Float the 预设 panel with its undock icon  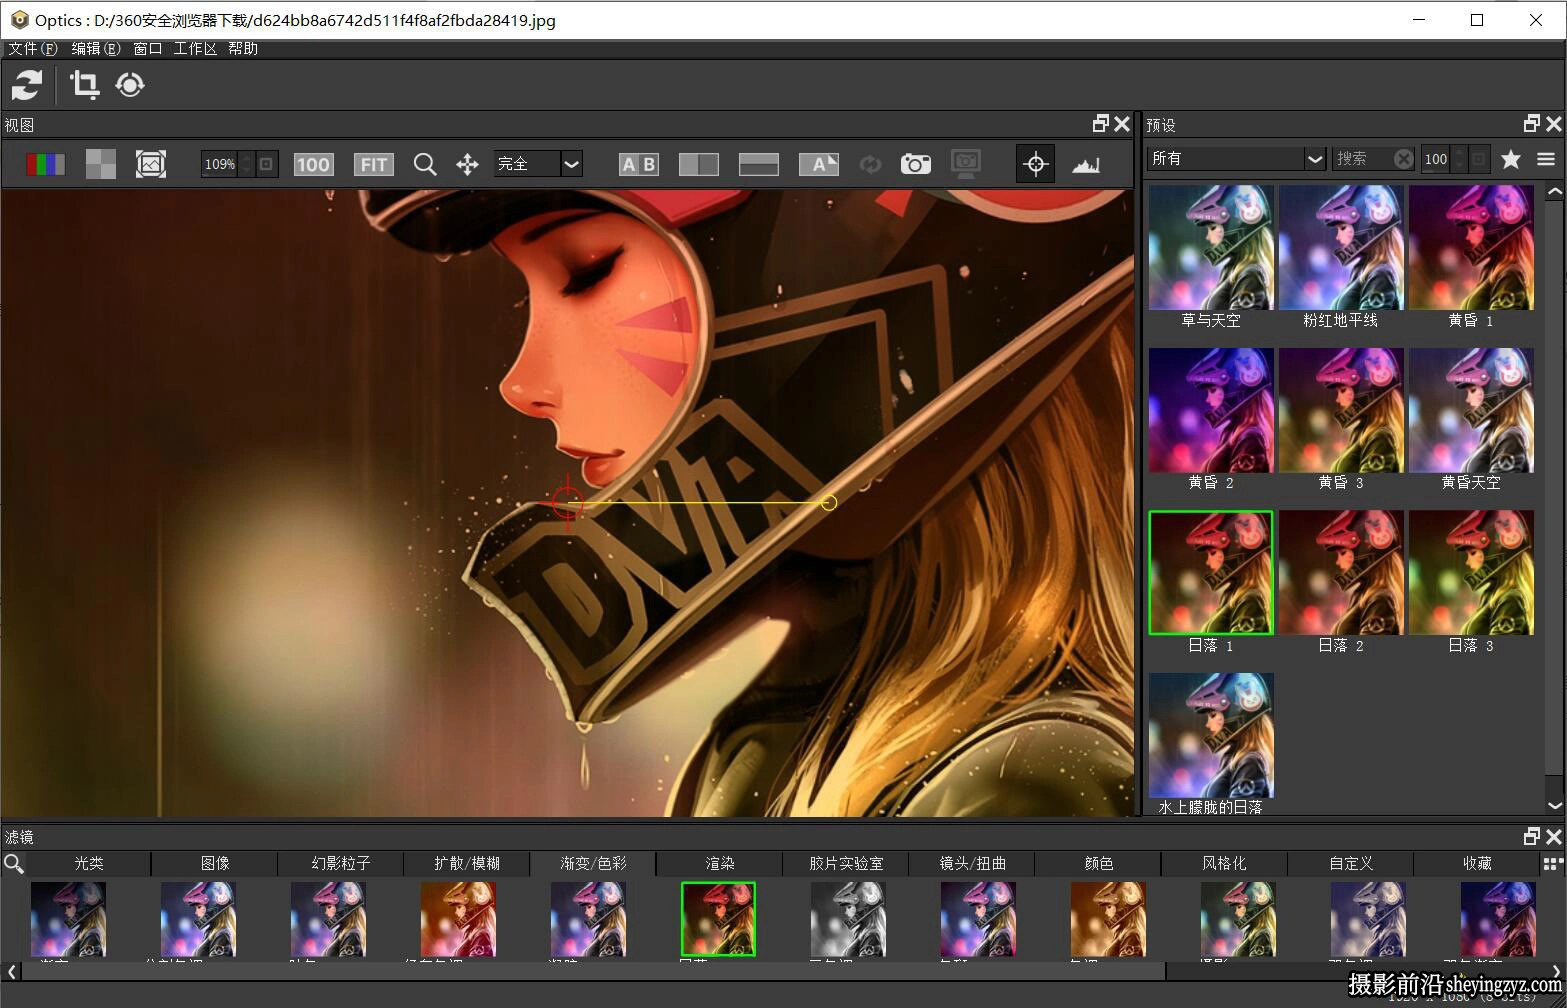point(1532,123)
